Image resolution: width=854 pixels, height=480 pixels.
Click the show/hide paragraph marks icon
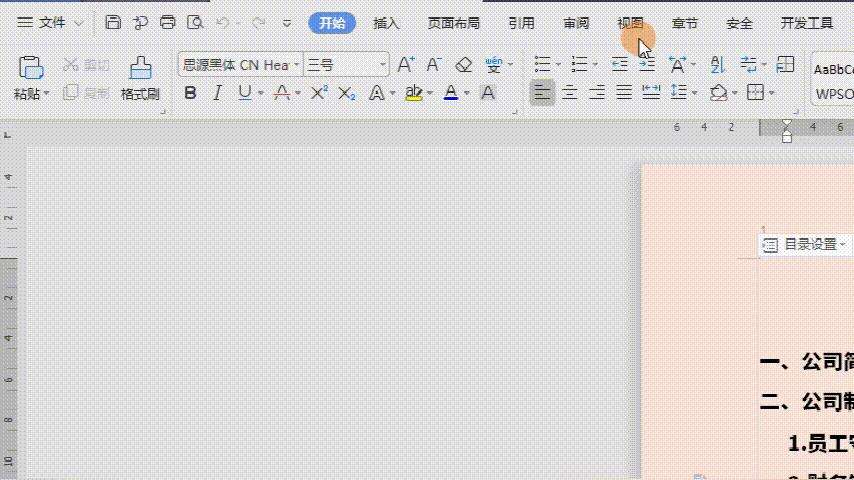point(748,65)
